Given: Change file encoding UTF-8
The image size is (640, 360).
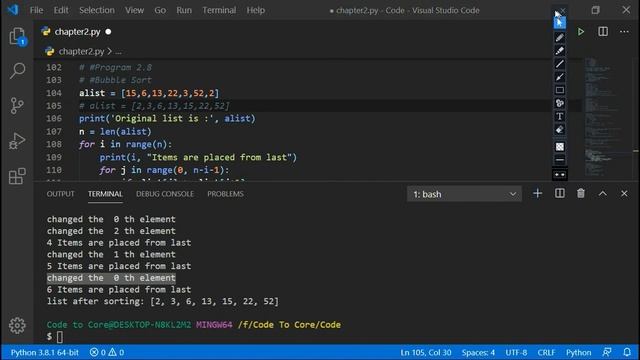Looking at the screenshot, I should pos(516,352).
